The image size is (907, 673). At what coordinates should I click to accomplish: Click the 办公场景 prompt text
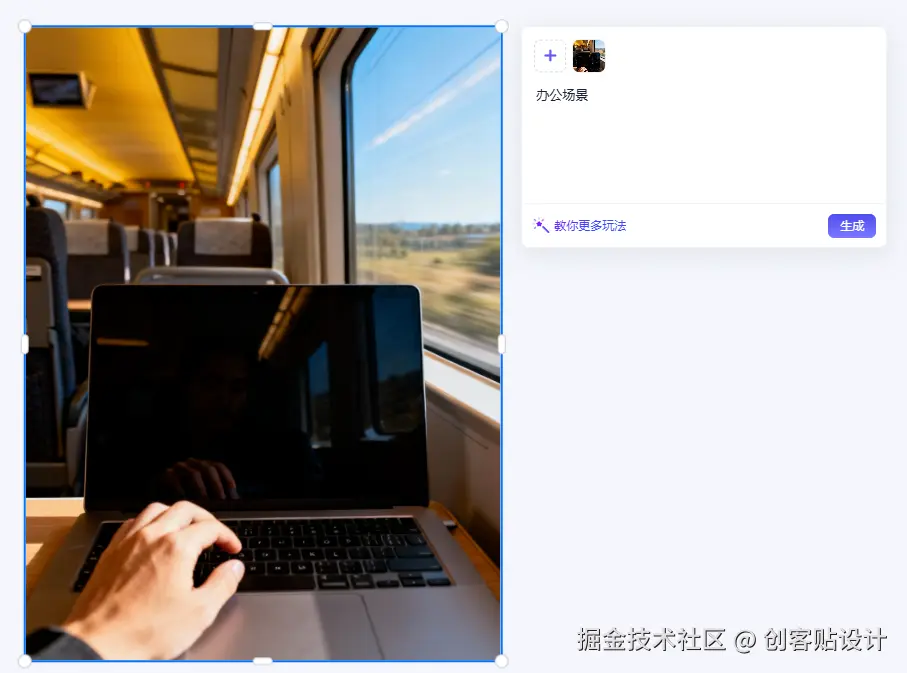[562, 95]
